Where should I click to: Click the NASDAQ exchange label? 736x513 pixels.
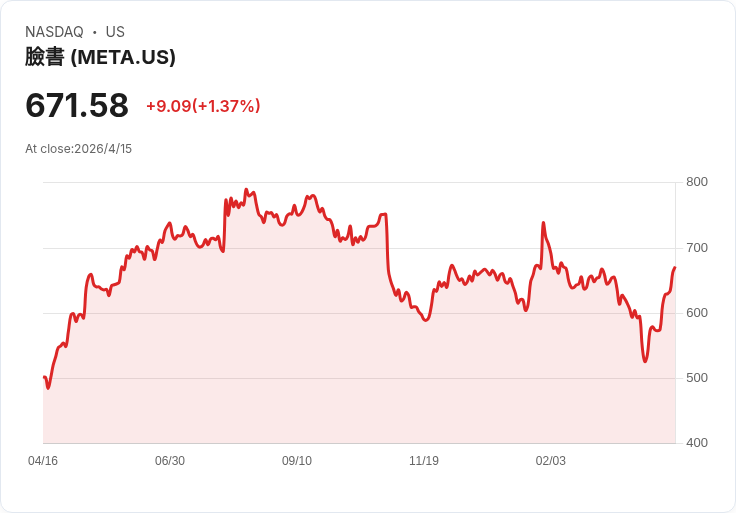click(54, 32)
